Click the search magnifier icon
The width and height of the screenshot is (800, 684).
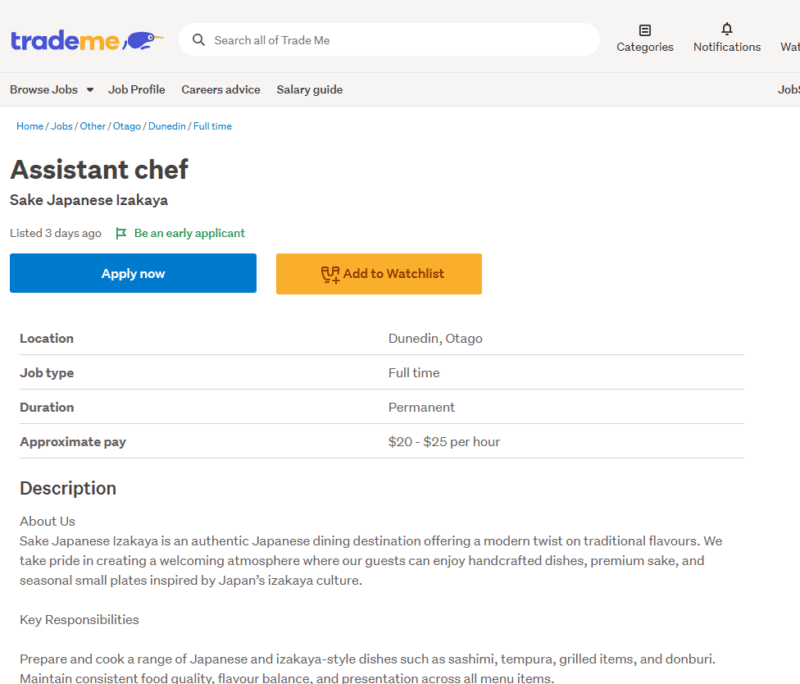pyautogui.click(x=198, y=40)
